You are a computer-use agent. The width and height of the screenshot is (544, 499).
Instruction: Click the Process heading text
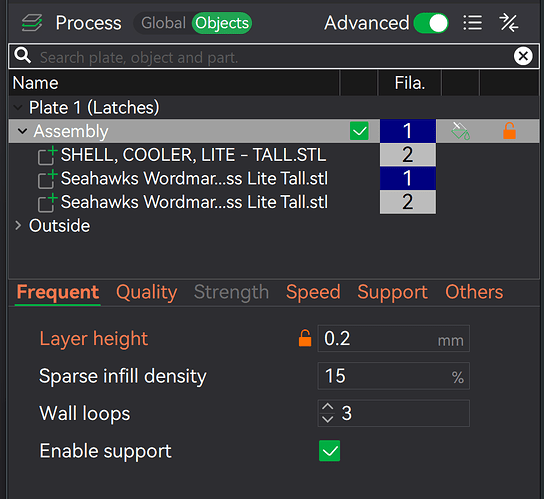point(88,23)
